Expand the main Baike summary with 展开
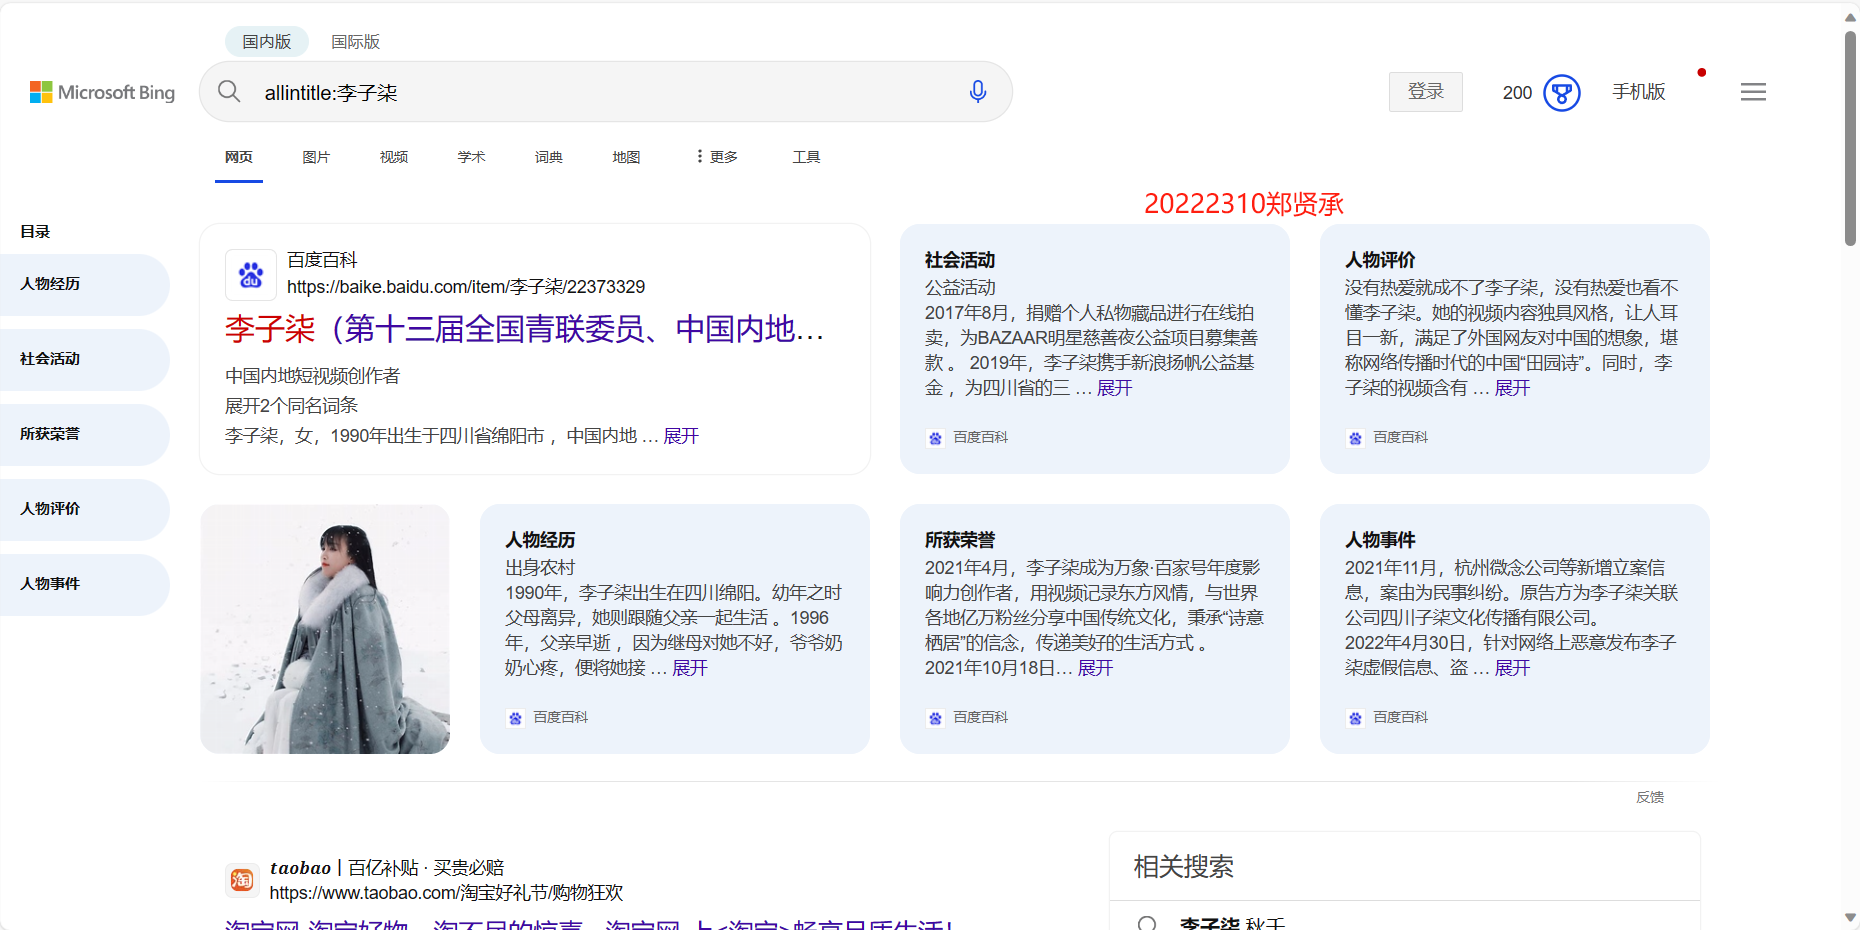 pyautogui.click(x=681, y=436)
